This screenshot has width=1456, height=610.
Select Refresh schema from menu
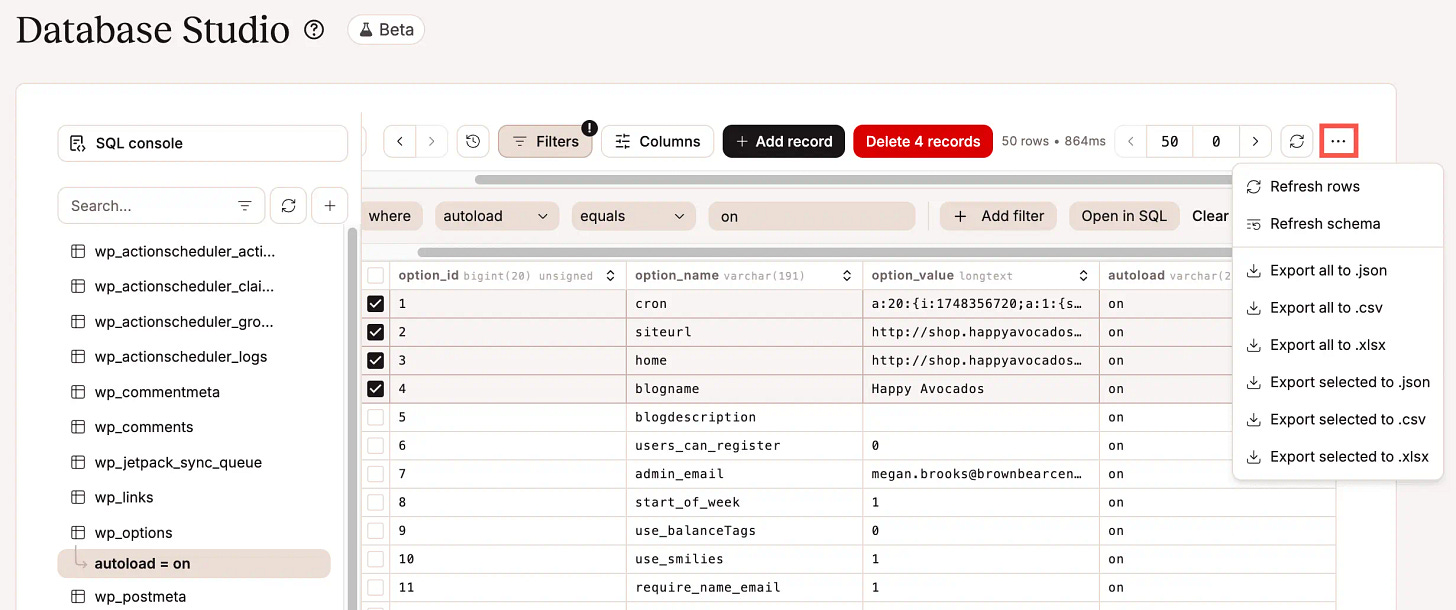[1337, 224]
